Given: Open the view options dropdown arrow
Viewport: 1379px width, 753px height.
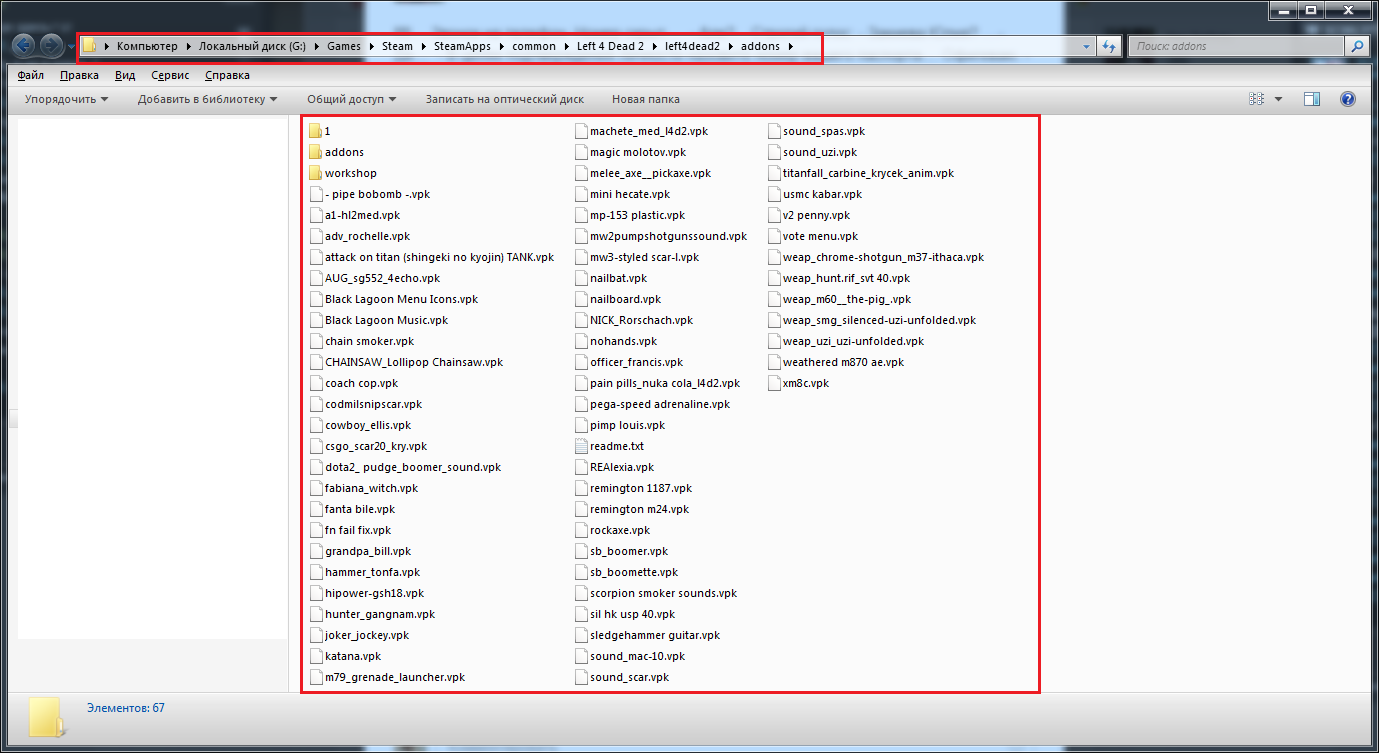Looking at the screenshot, I should (x=1278, y=99).
